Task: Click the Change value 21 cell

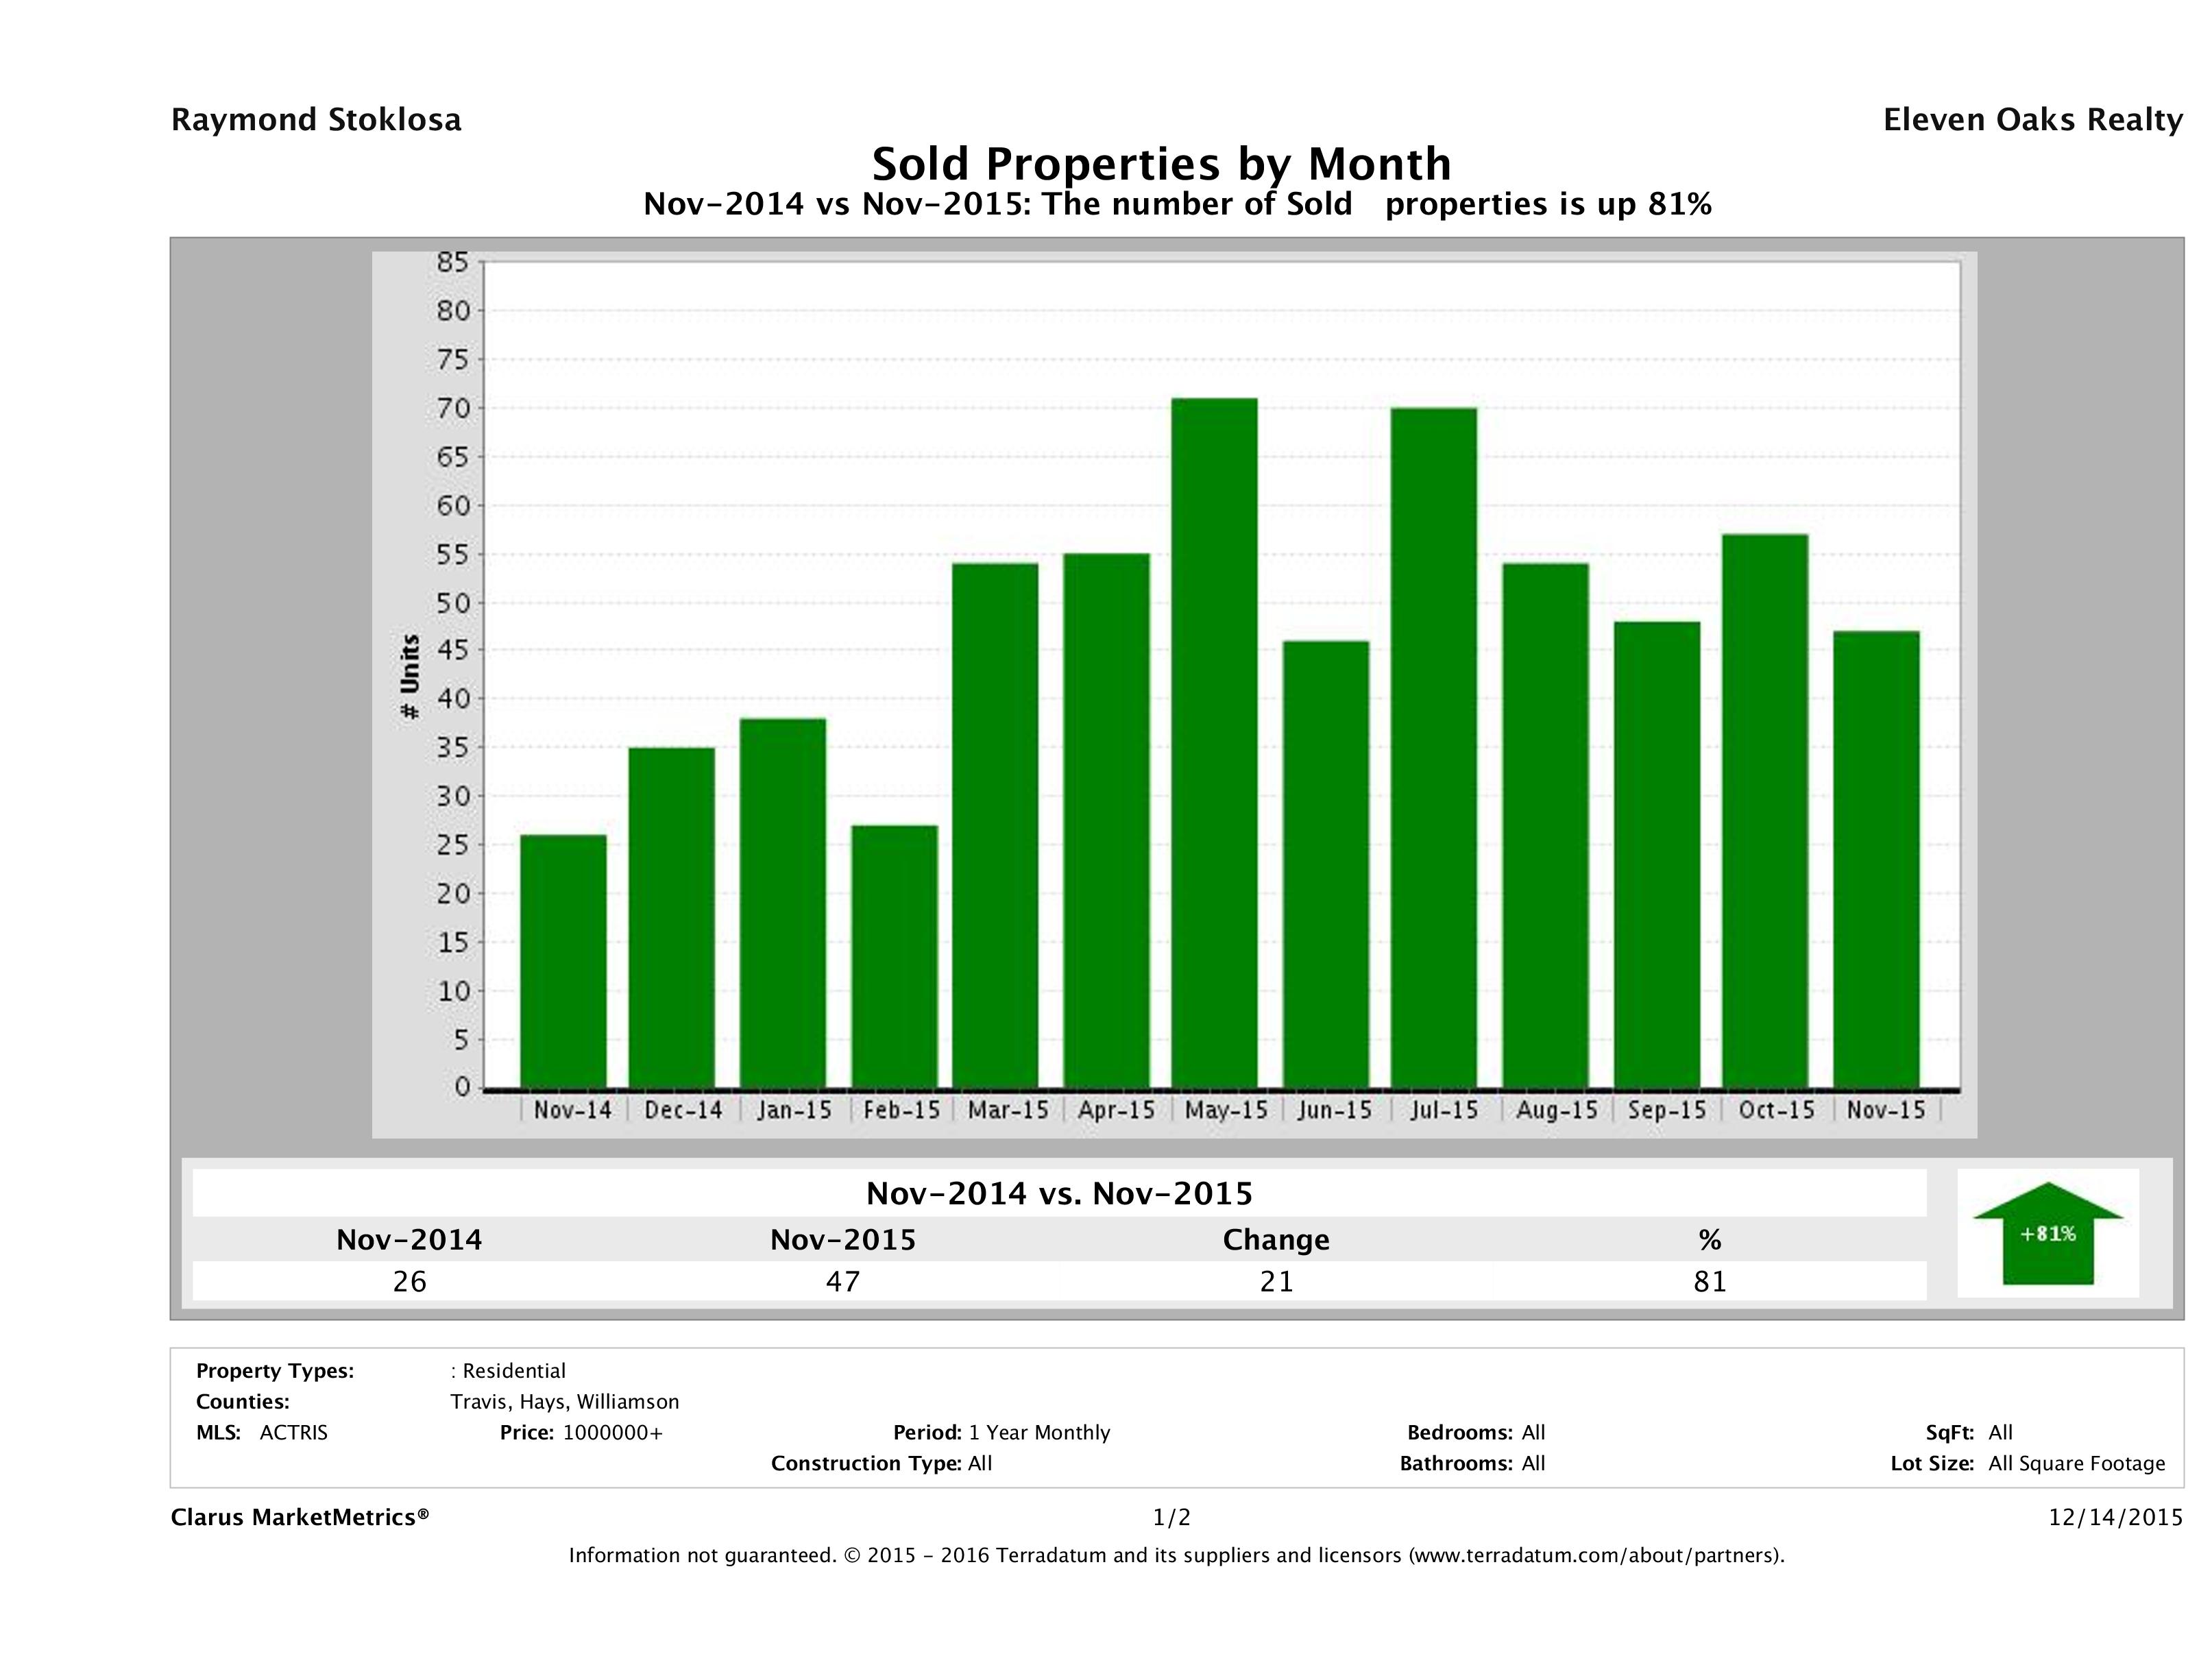Action: click(1276, 1281)
